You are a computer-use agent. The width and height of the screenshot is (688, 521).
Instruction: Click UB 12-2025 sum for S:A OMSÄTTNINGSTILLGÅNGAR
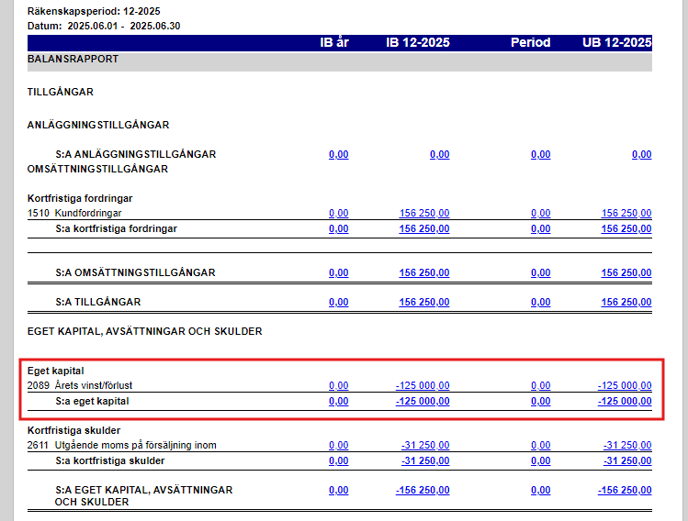pyautogui.click(x=626, y=273)
